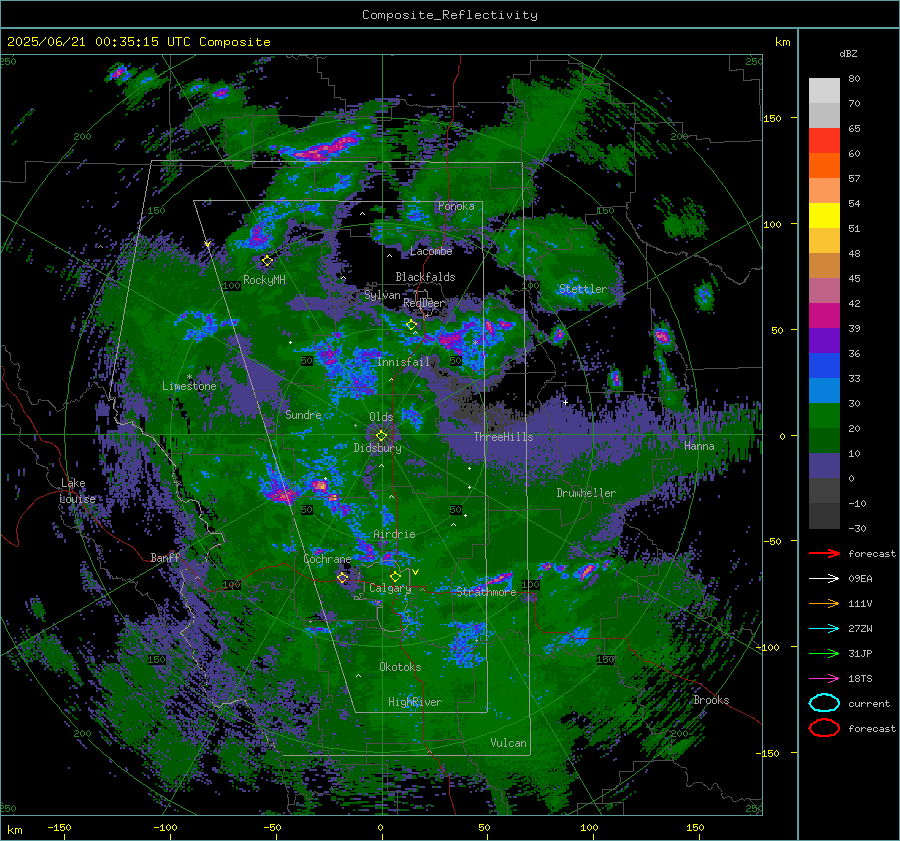Click the Blackfalds label
Image resolution: width=900 pixels, height=841 pixels.
coord(425,277)
